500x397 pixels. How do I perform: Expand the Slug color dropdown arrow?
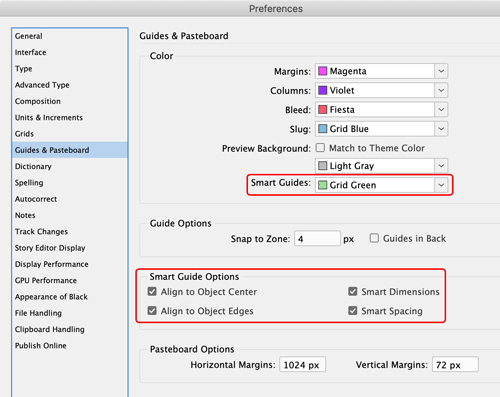(x=441, y=129)
